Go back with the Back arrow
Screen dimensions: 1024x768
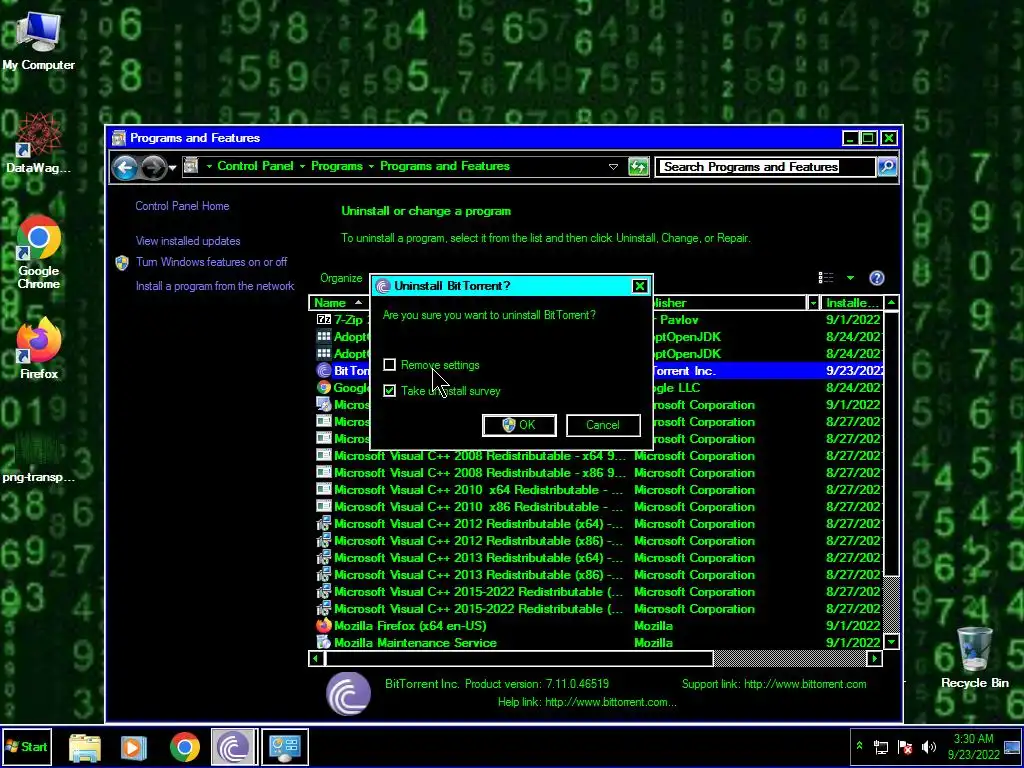pyautogui.click(x=125, y=167)
